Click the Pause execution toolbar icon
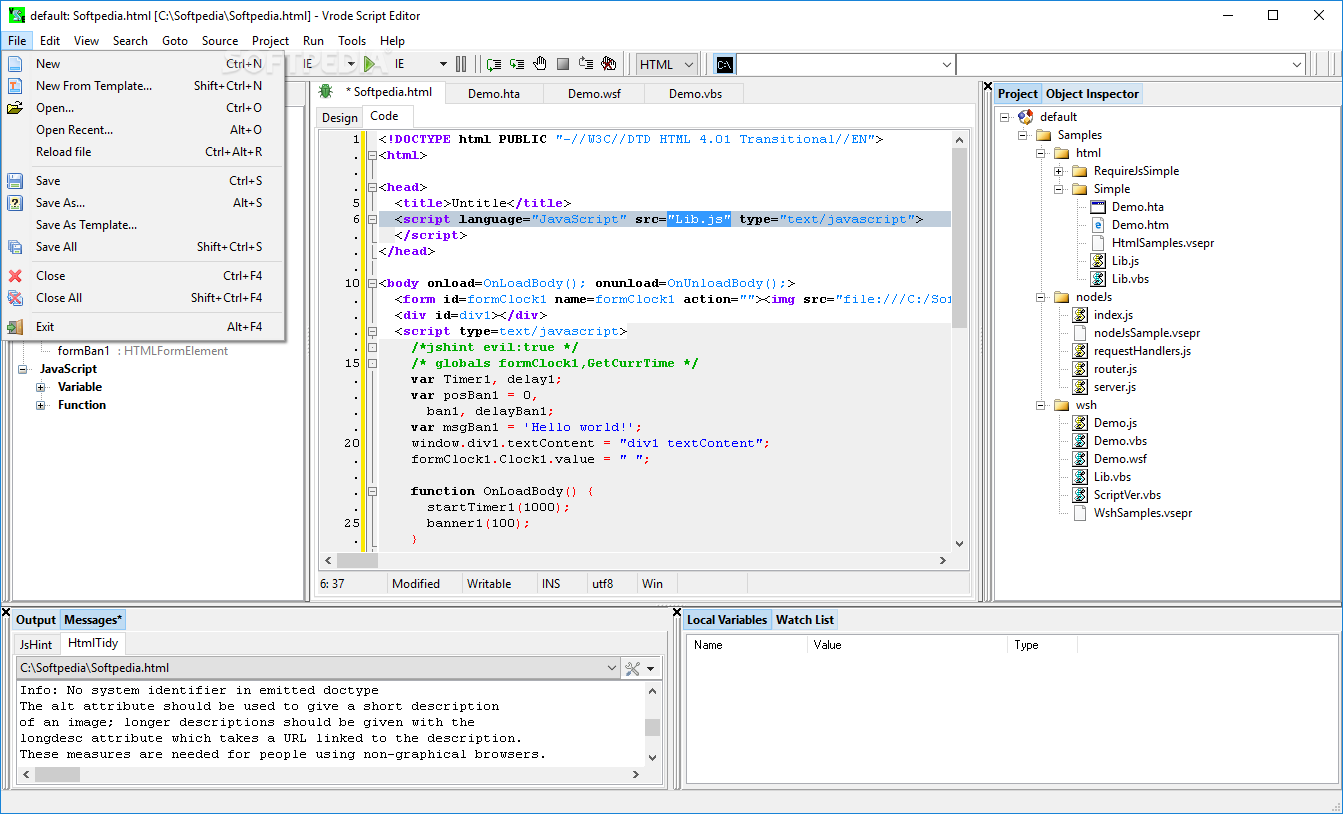Screen dimensions: 1343x814 [x=461, y=64]
